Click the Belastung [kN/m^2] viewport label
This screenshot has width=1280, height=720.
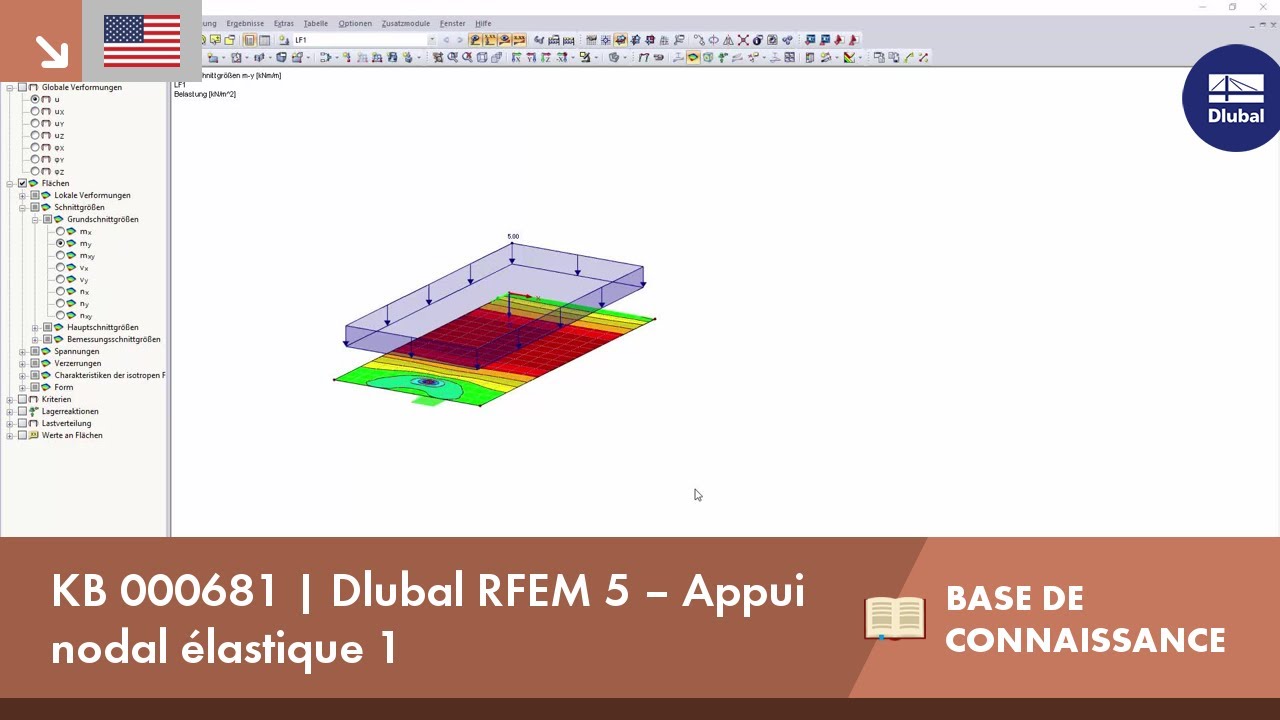205,94
